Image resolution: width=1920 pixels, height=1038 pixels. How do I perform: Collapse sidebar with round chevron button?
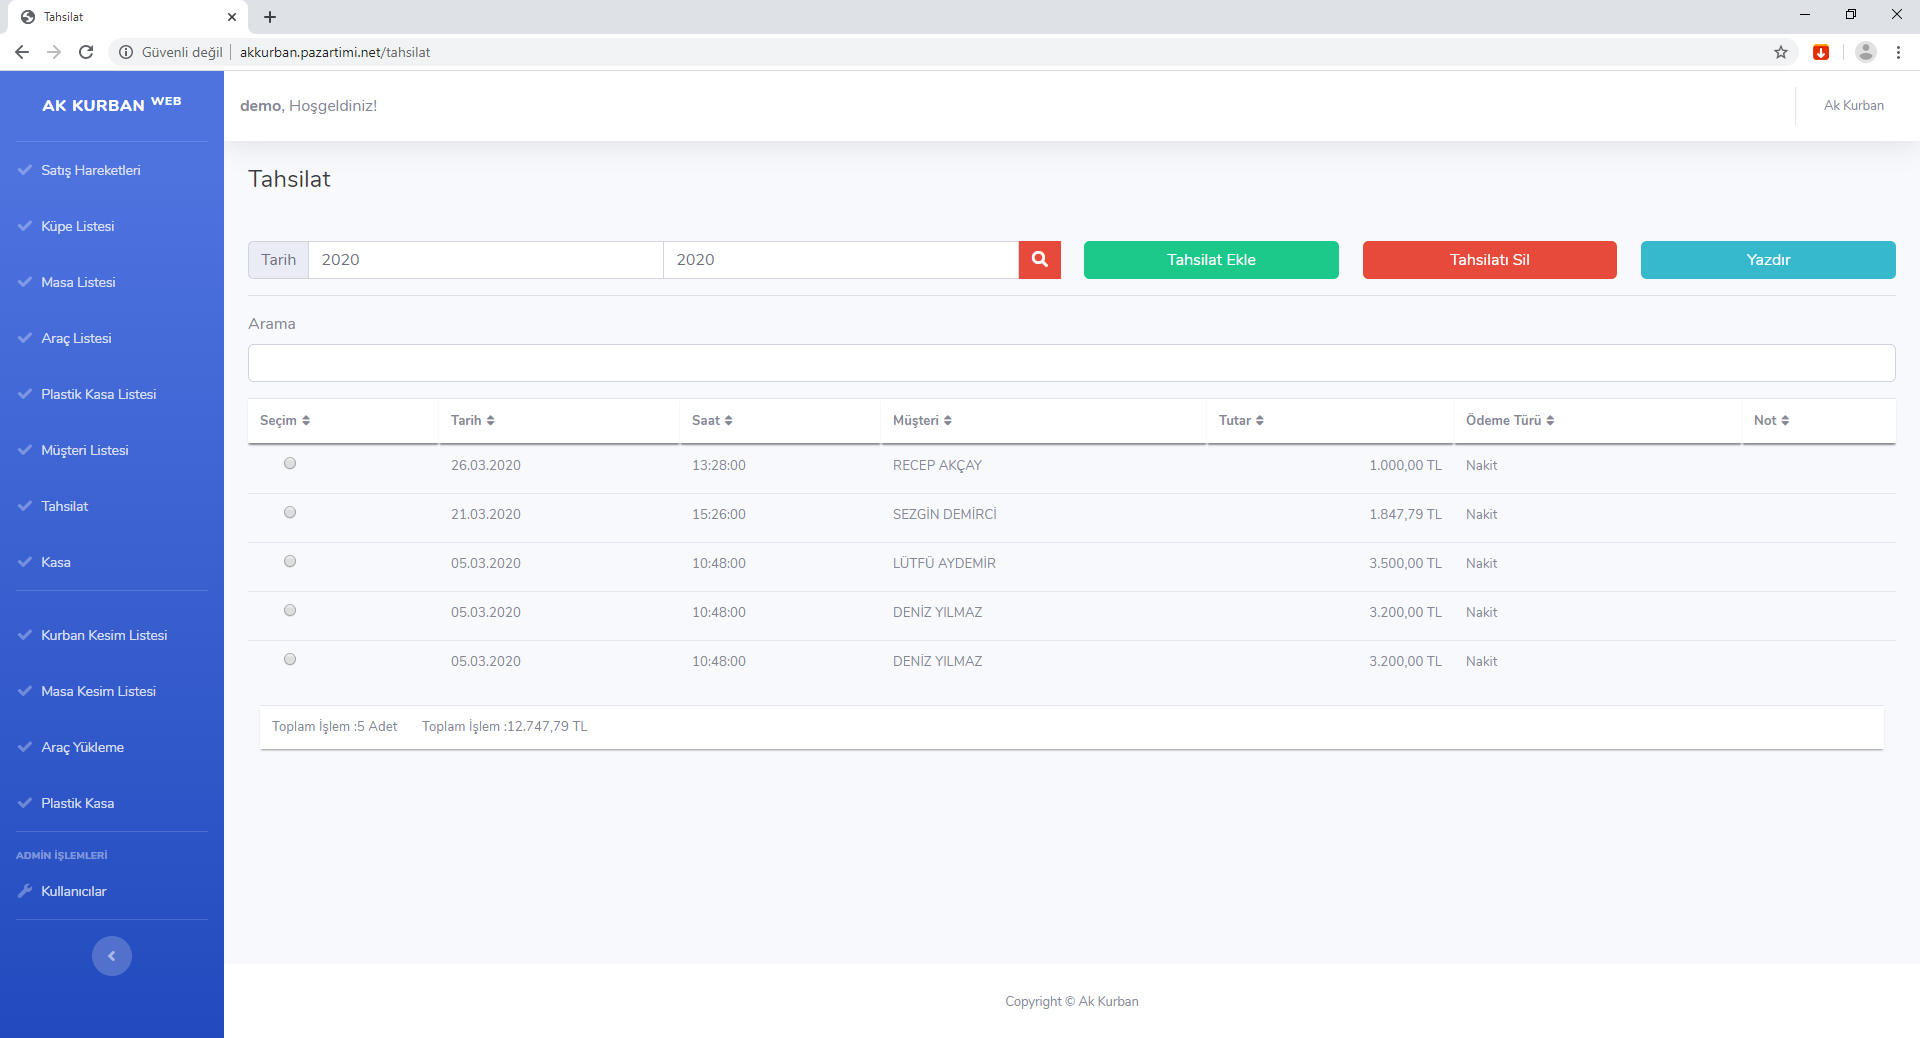112,956
